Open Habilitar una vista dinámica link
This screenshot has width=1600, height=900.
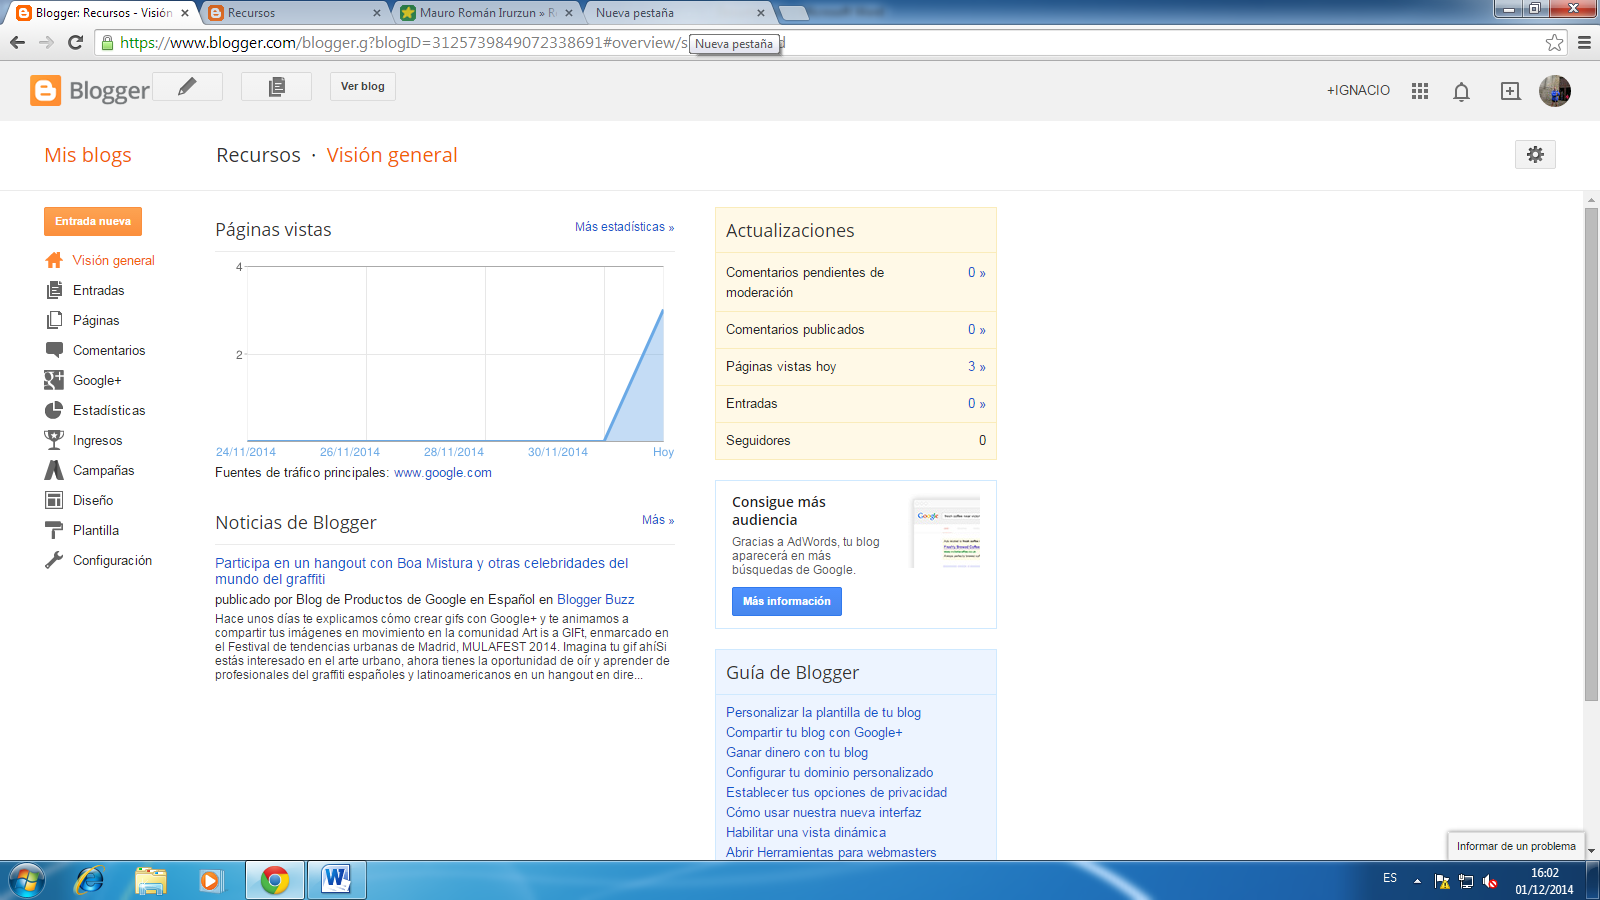(x=806, y=832)
